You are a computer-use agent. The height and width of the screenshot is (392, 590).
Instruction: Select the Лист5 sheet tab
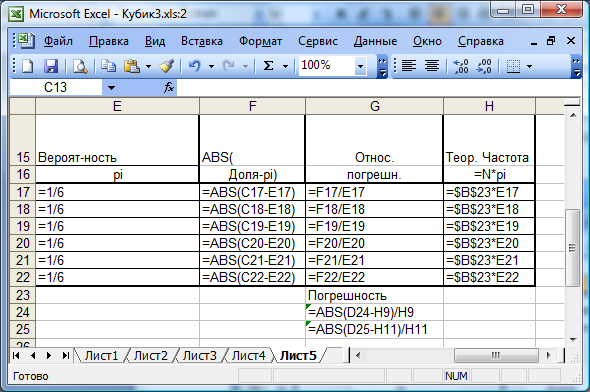(298, 356)
